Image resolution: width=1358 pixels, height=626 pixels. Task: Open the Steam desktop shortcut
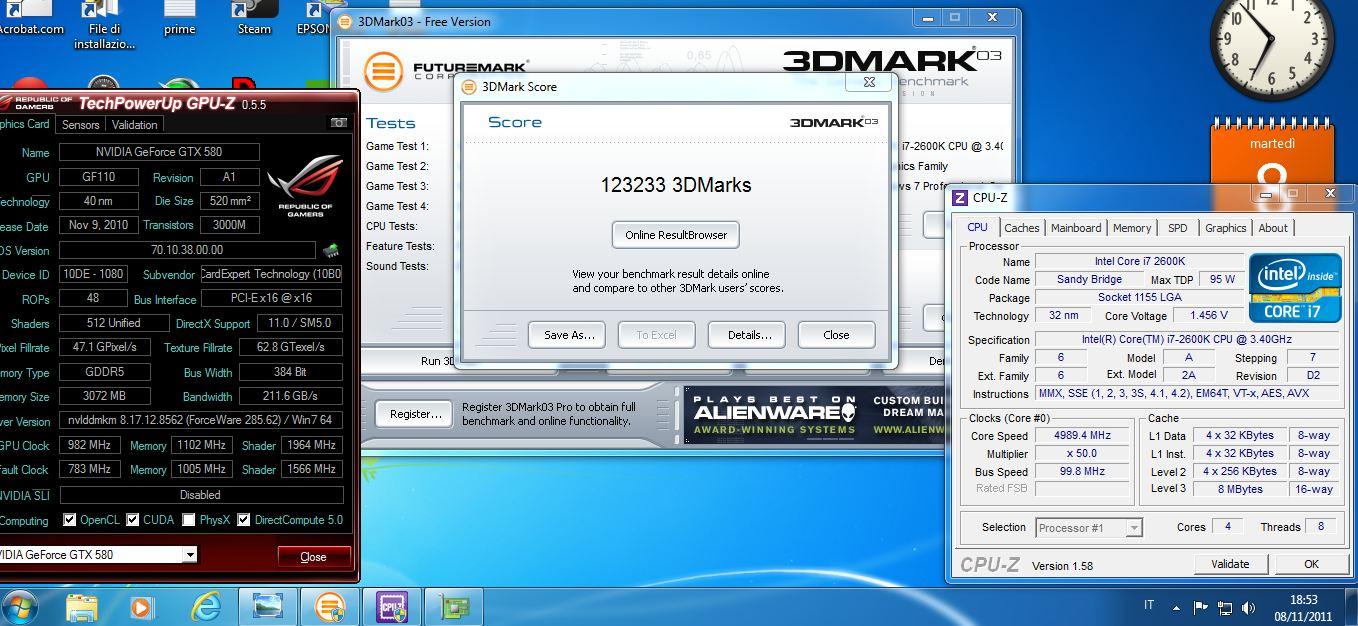254,18
